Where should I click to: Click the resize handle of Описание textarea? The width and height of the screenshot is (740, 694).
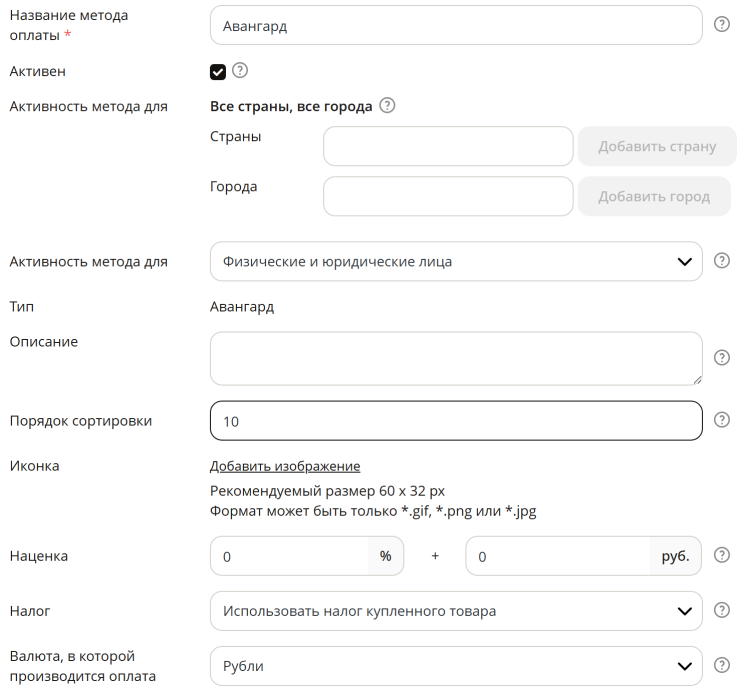click(697, 380)
